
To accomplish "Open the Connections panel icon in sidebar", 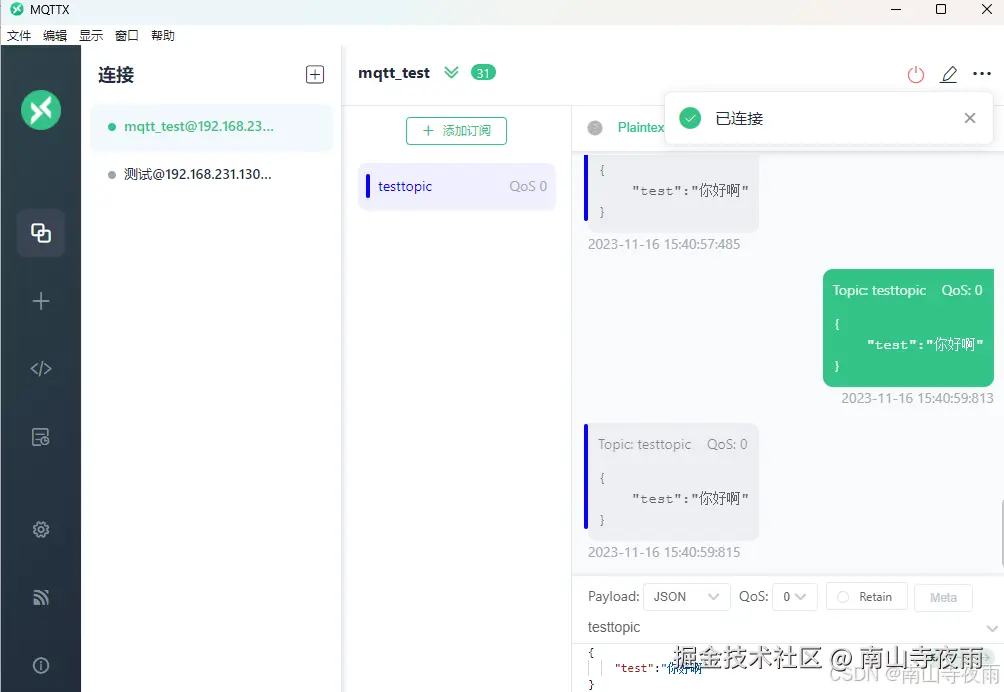I will tap(40, 233).
